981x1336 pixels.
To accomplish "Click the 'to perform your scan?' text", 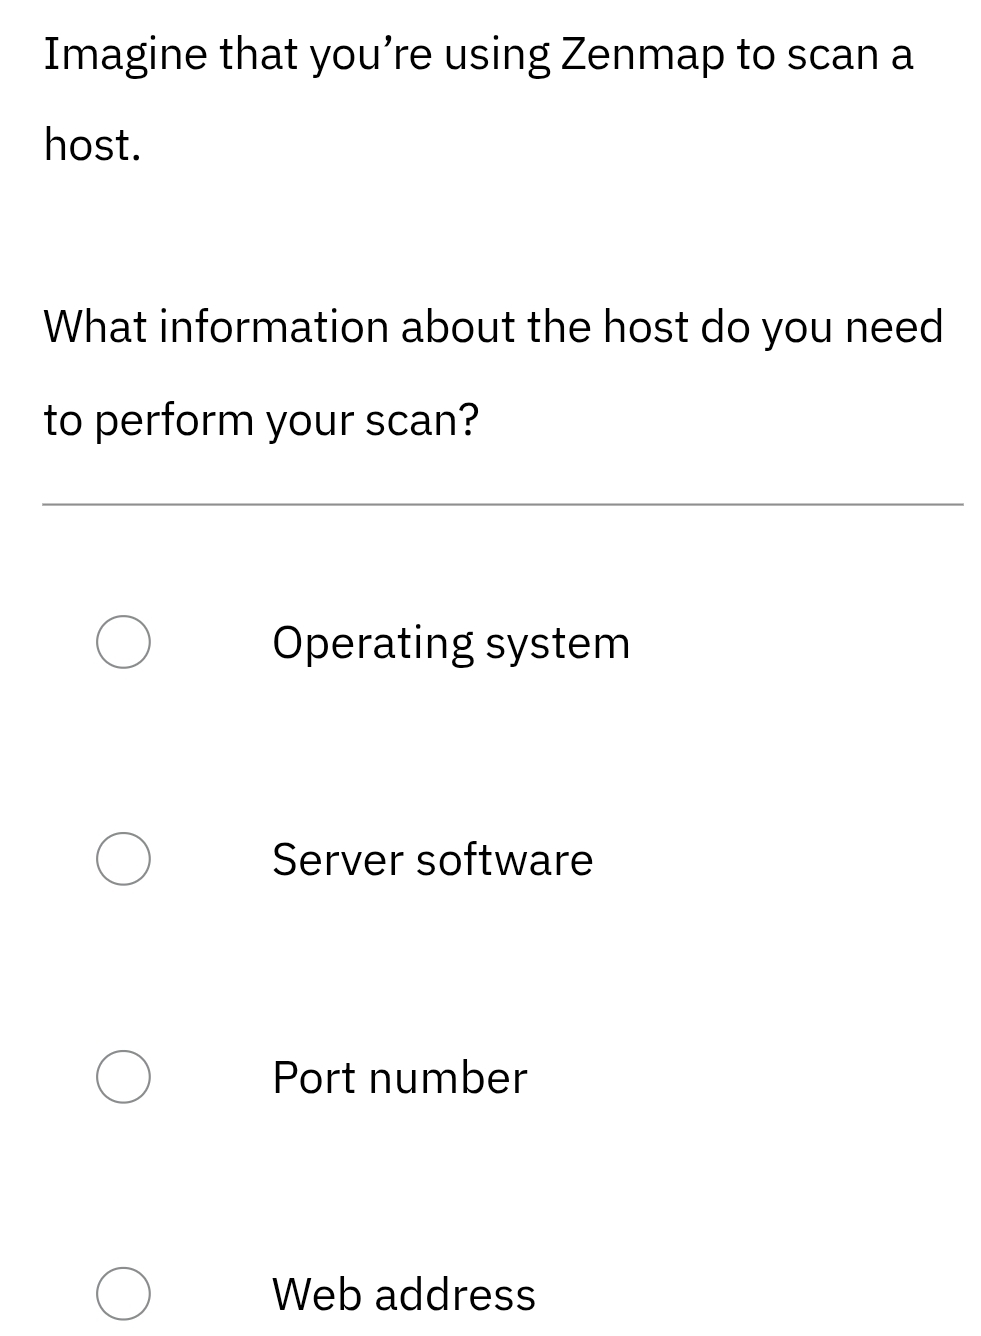I will (261, 420).
